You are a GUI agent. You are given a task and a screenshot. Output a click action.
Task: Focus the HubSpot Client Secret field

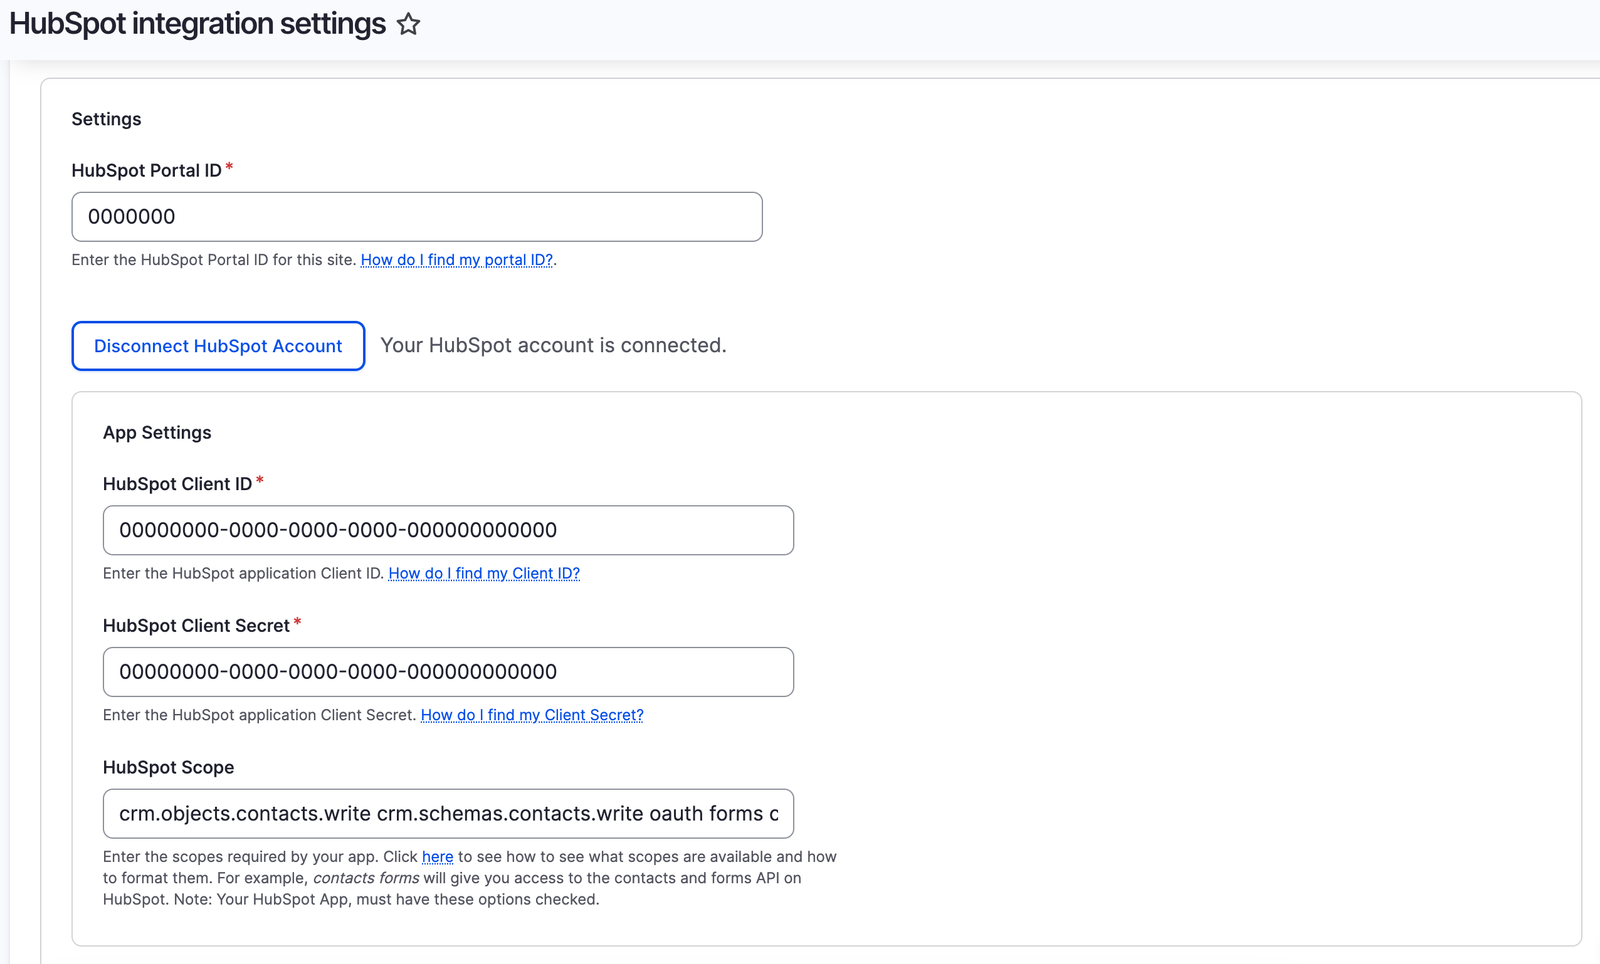point(447,672)
